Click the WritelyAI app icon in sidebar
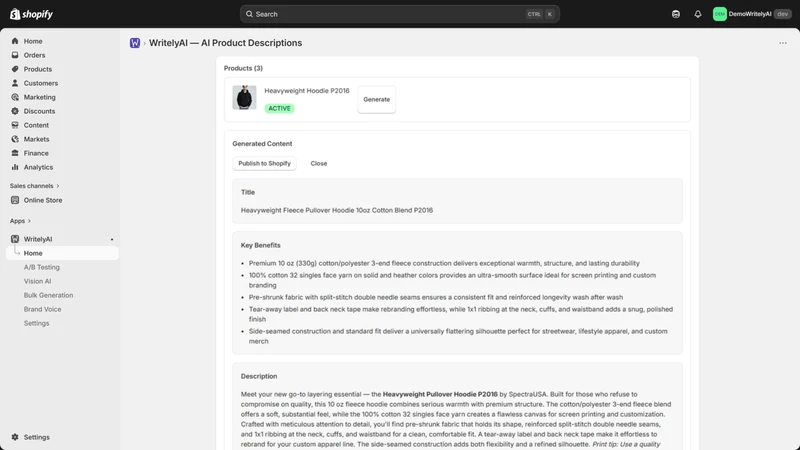This screenshot has height=450, width=800. 15,239
